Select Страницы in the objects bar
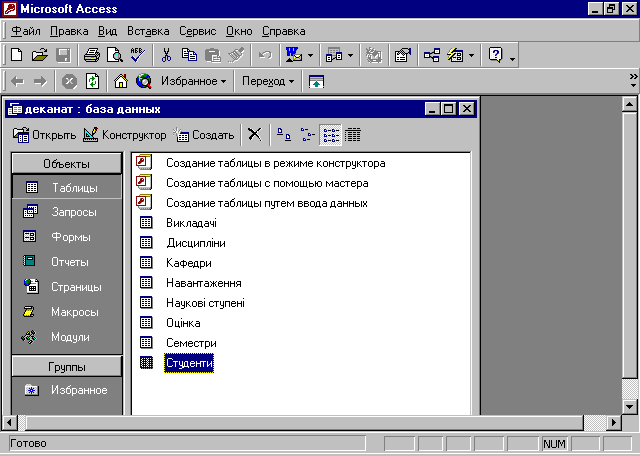Viewport: 640px width, 456px height. click(x=67, y=287)
